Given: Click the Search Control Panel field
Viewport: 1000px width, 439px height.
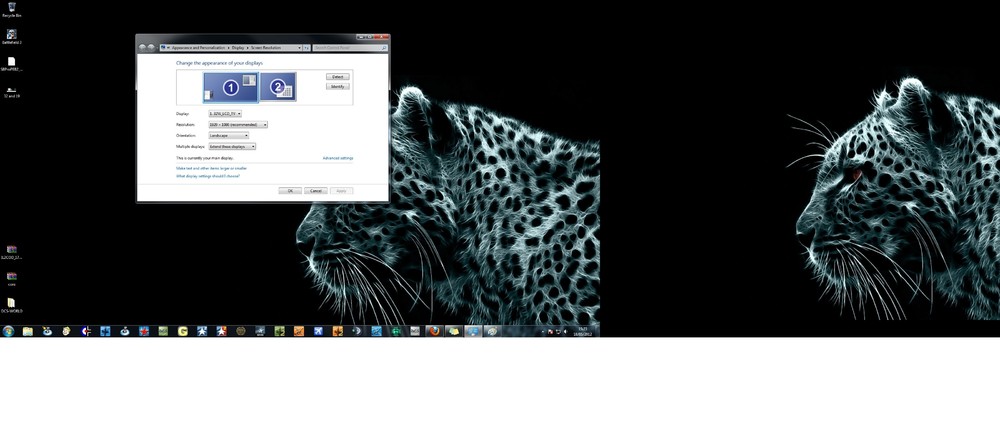Looking at the screenshot, I should pyautogui.click(x=350, y=48).
